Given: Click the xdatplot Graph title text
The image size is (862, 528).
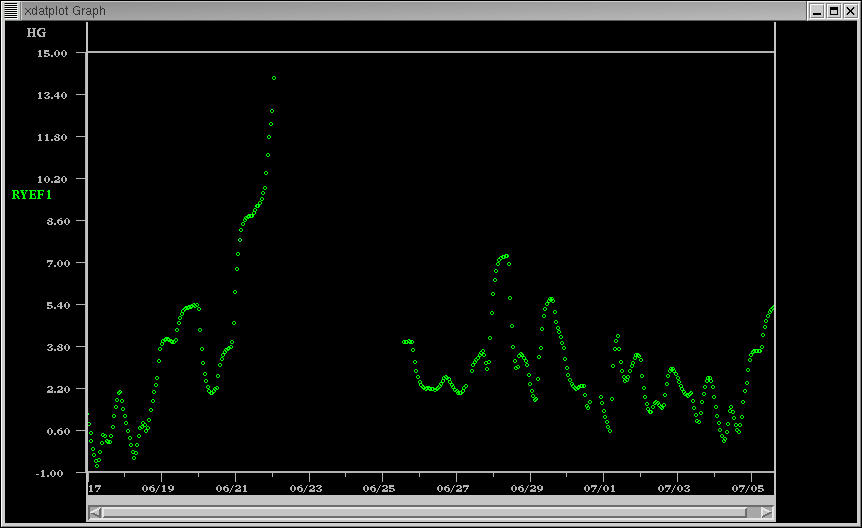Looking at the screenshot, I should (65, 10).
